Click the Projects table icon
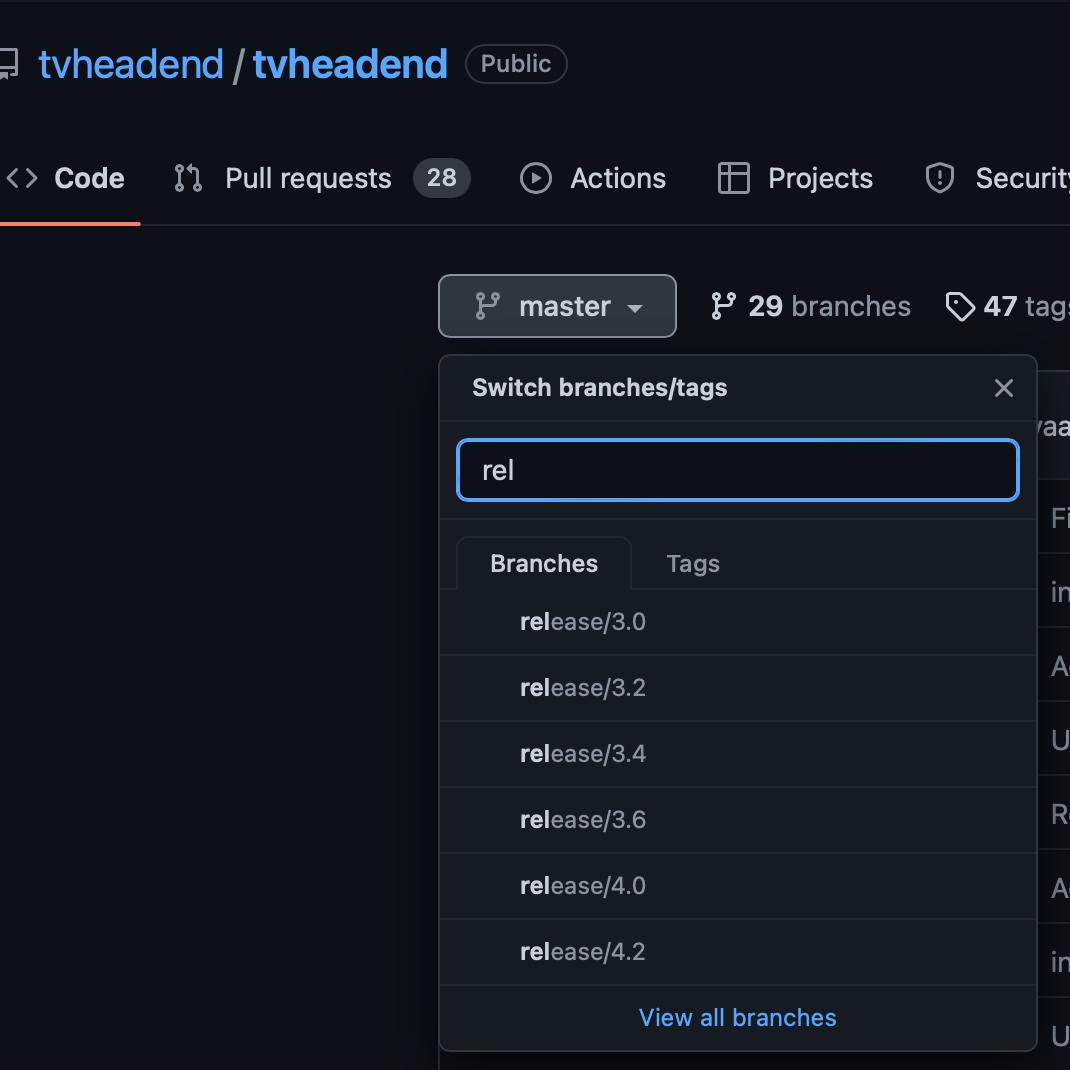The height and width of the screenshot is (1070, 1070). pyautogui.click(x=734, y=178)
